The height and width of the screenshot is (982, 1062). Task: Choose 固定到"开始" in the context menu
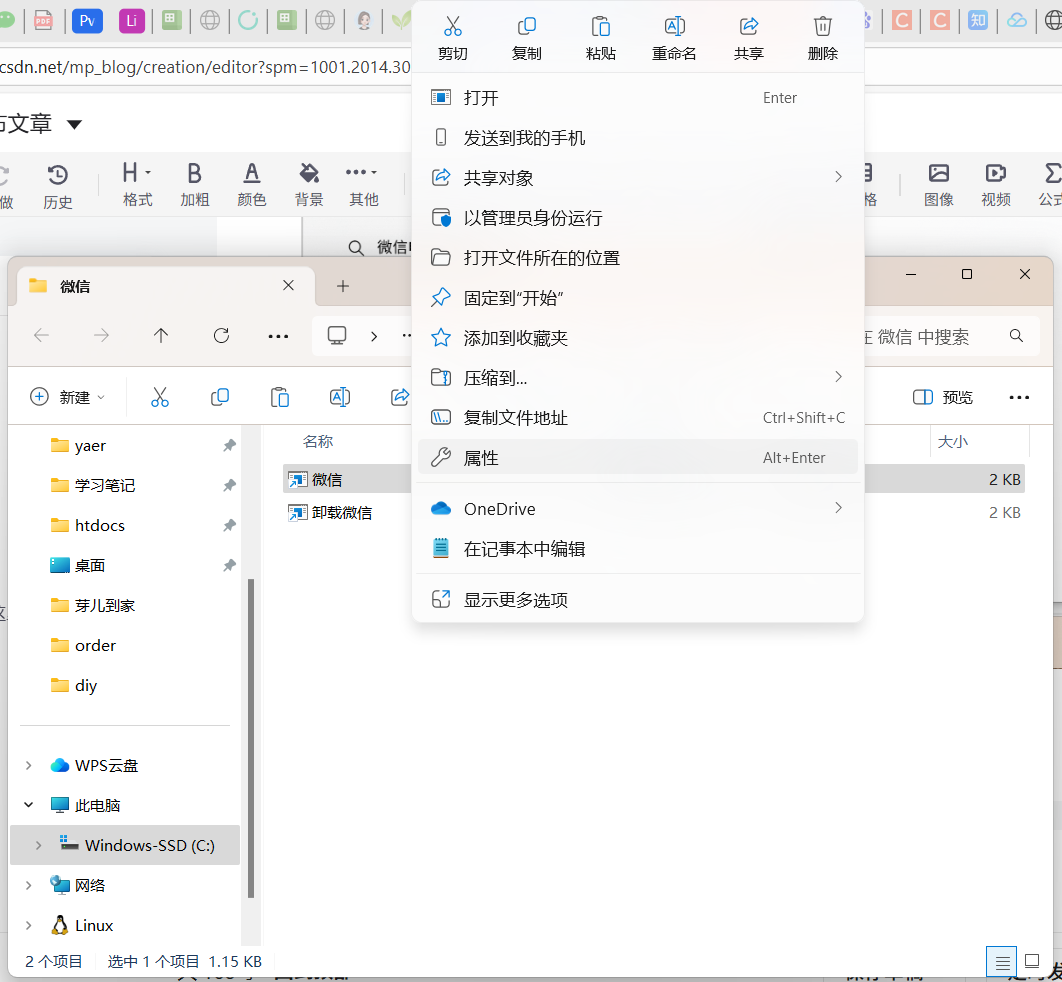637,298
